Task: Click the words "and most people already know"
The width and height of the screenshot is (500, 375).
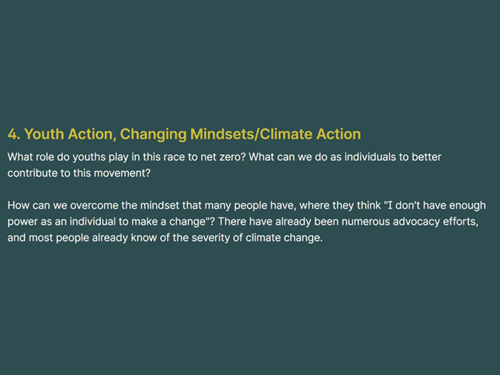Action: (82, 238)
